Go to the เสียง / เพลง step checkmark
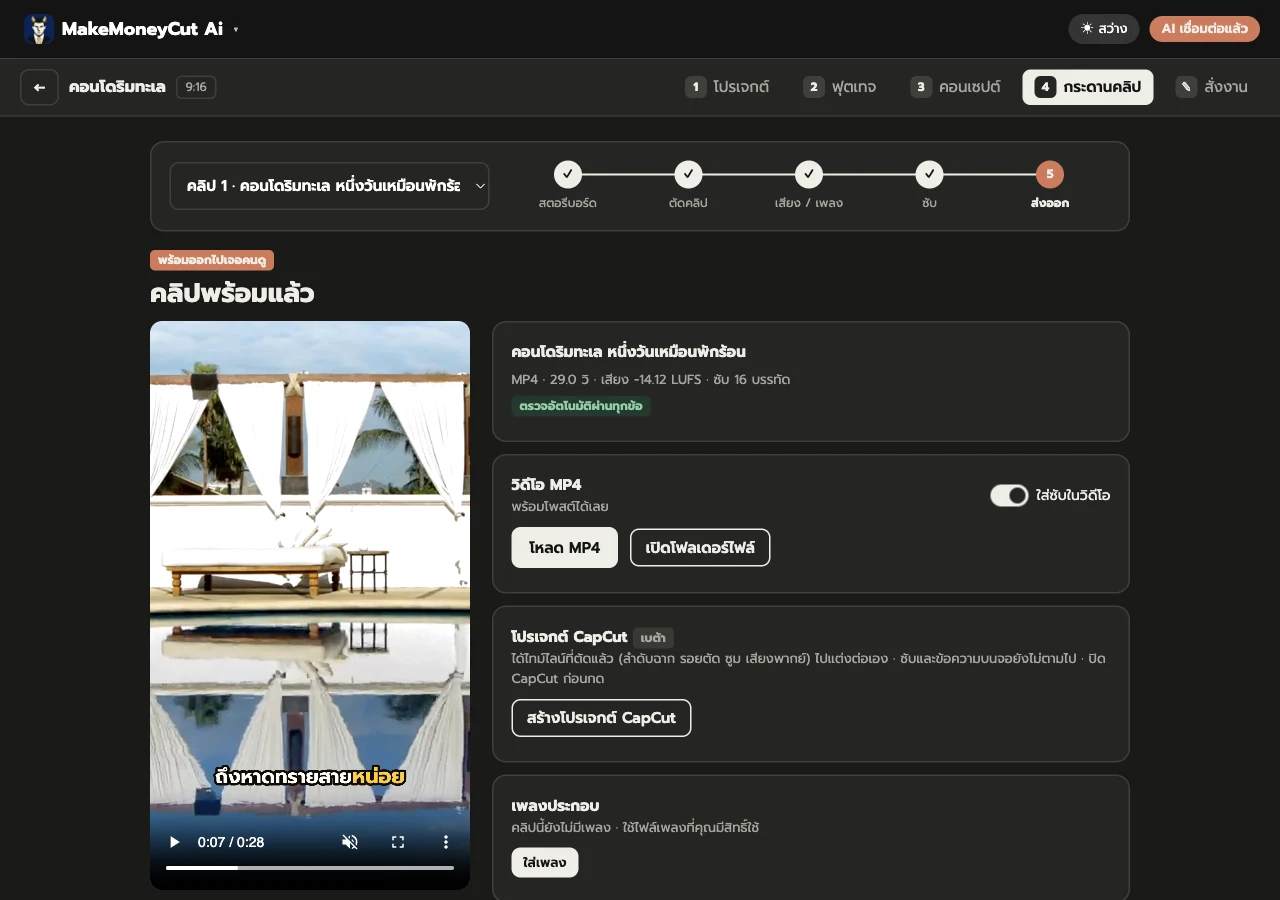 pyautogui.click(x=809, y=175)
